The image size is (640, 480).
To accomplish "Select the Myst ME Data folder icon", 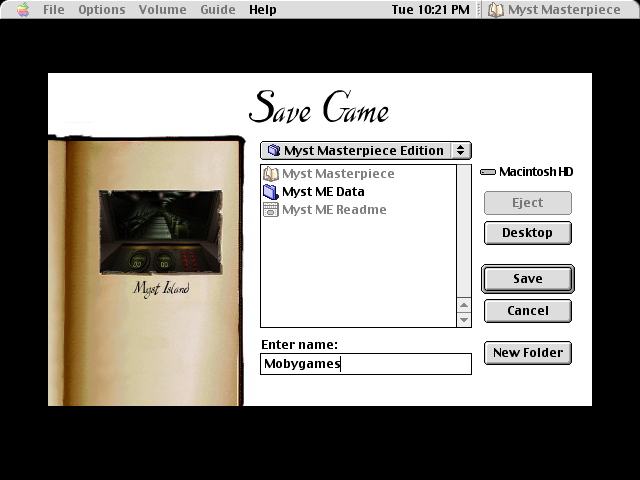I will [270, 192].
